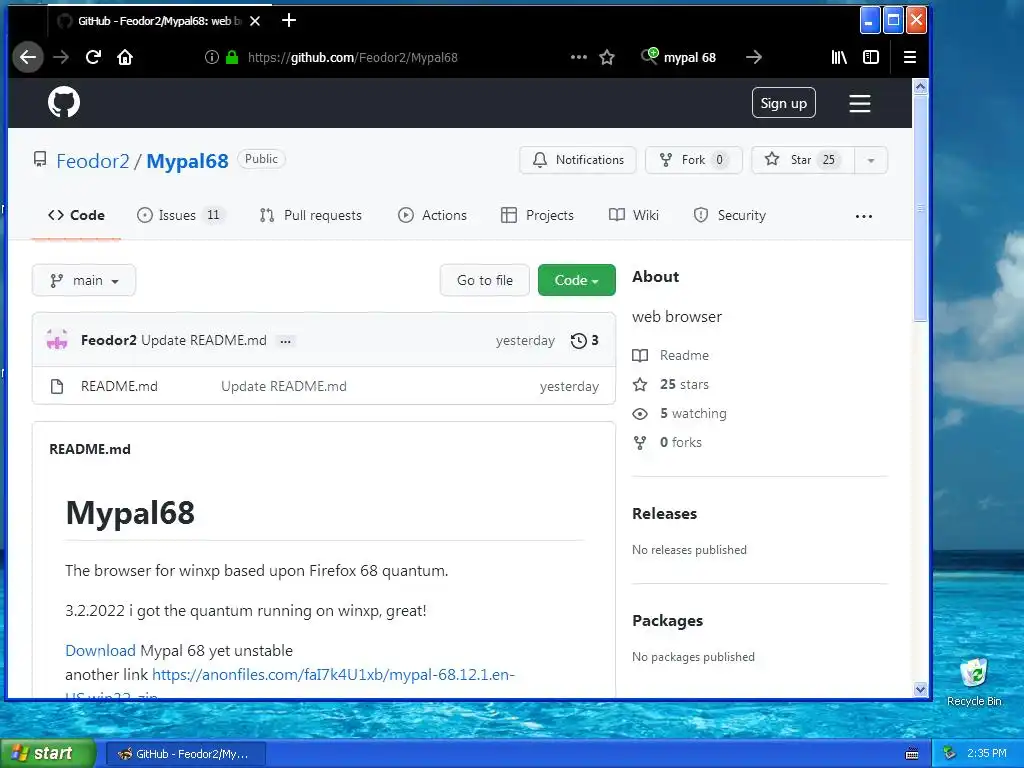The height and width of the screenshot is (768, 1024).
Task: Click the GitHub octocat logo
Action: [64, 103]
